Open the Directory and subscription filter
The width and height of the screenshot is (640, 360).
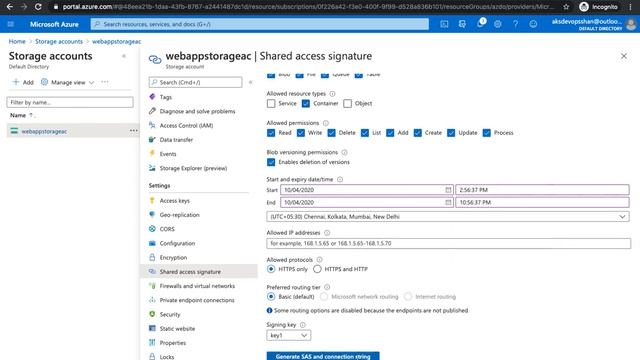tap(462, 24)
